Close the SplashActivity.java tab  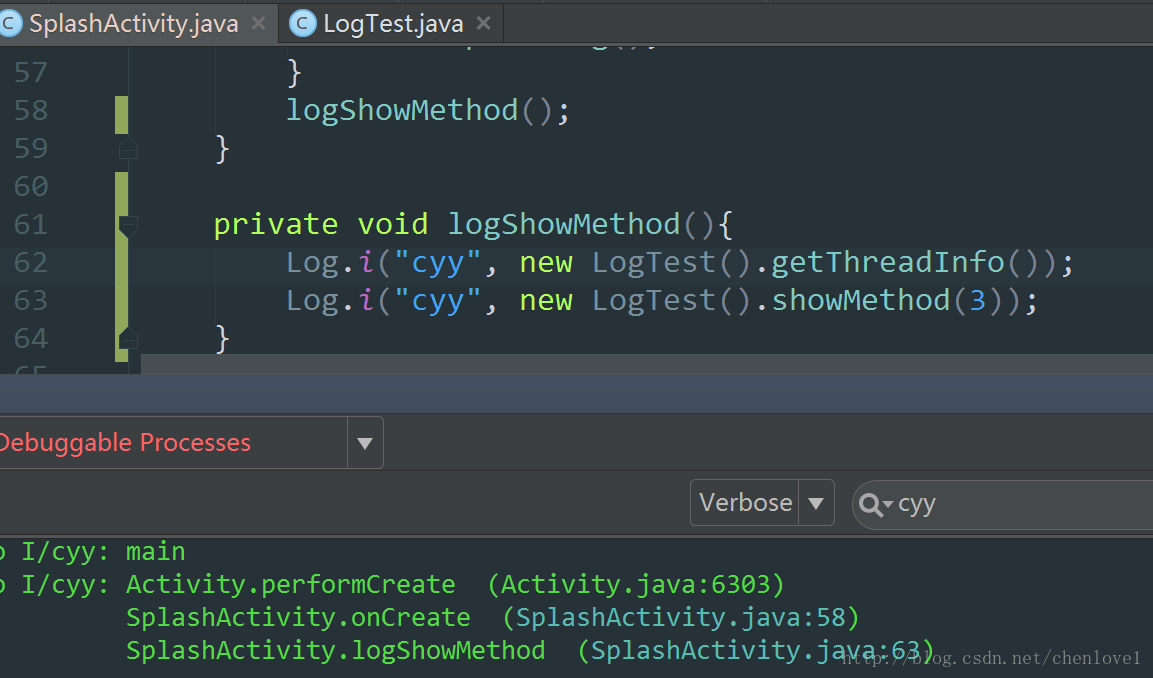[x=258, y=24]
